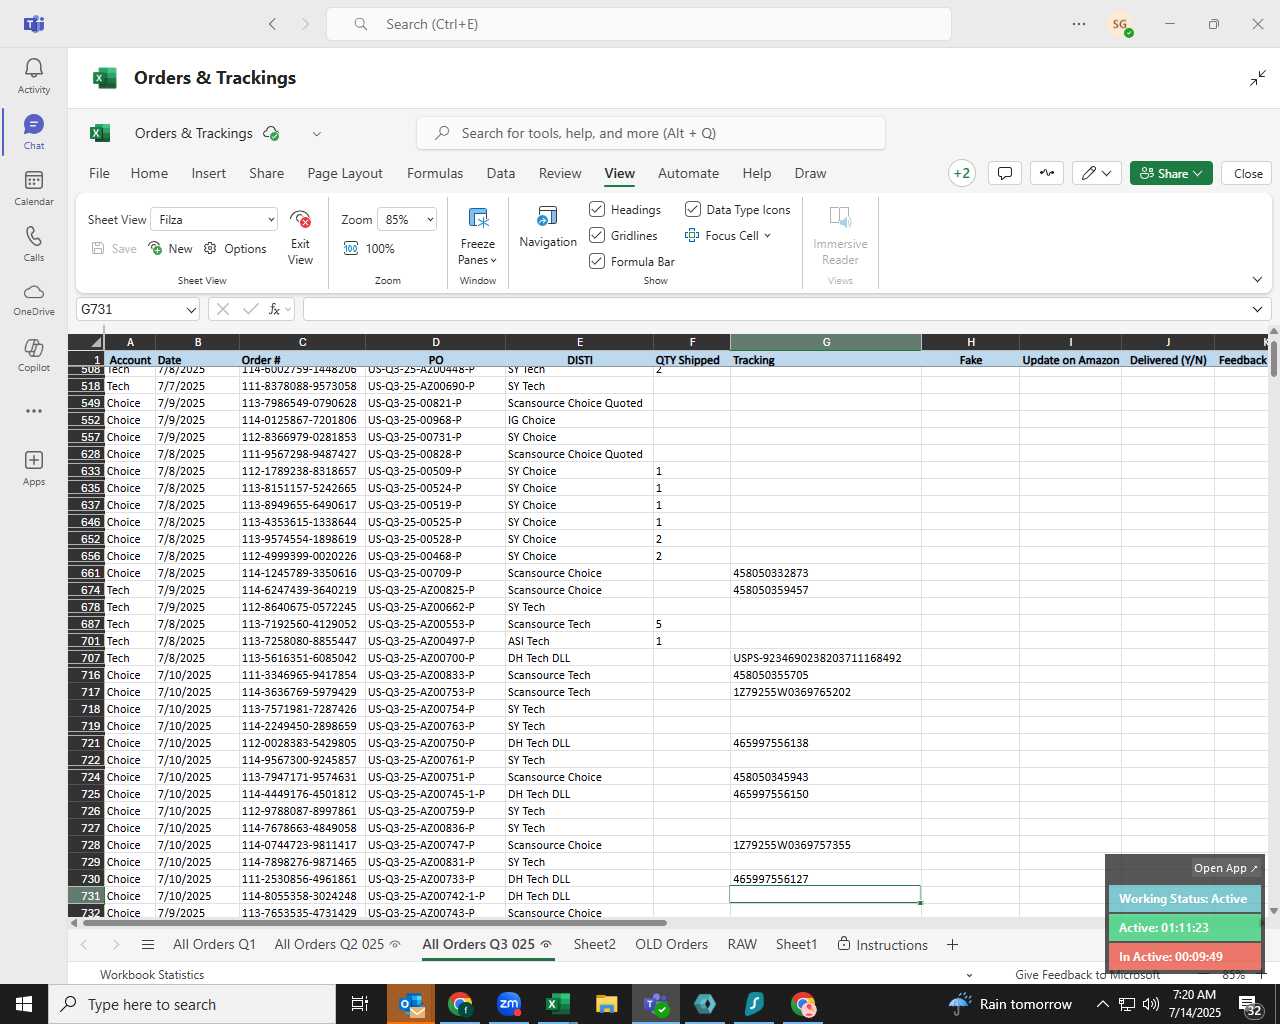
Task: Switch to the Data ribbon tab
Action: point(501,173)
